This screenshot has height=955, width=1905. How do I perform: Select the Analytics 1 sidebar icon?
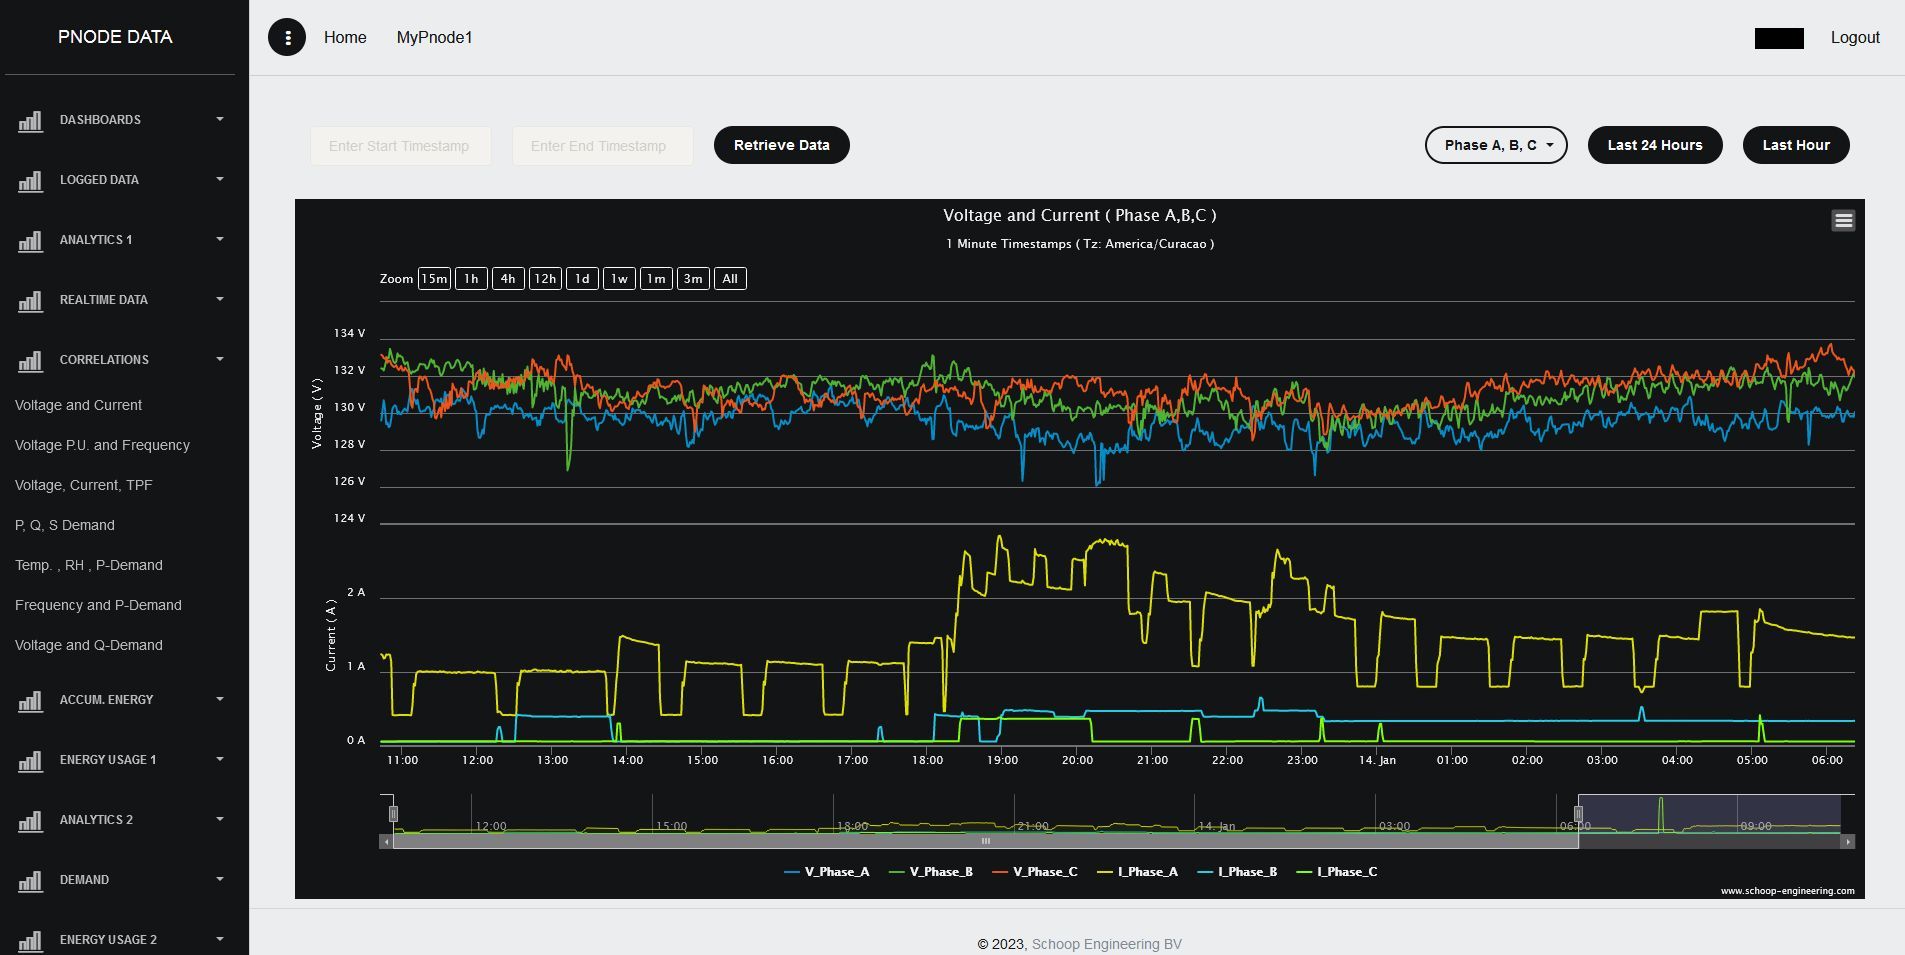tap(30, 240)
